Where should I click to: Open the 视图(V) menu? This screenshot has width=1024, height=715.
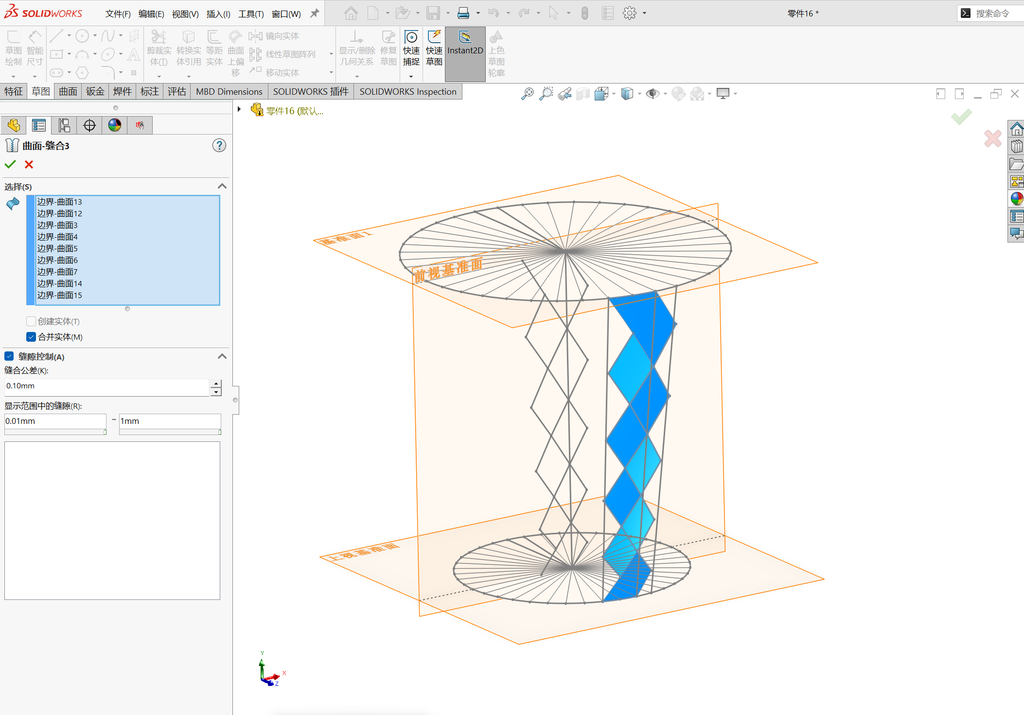185,14
